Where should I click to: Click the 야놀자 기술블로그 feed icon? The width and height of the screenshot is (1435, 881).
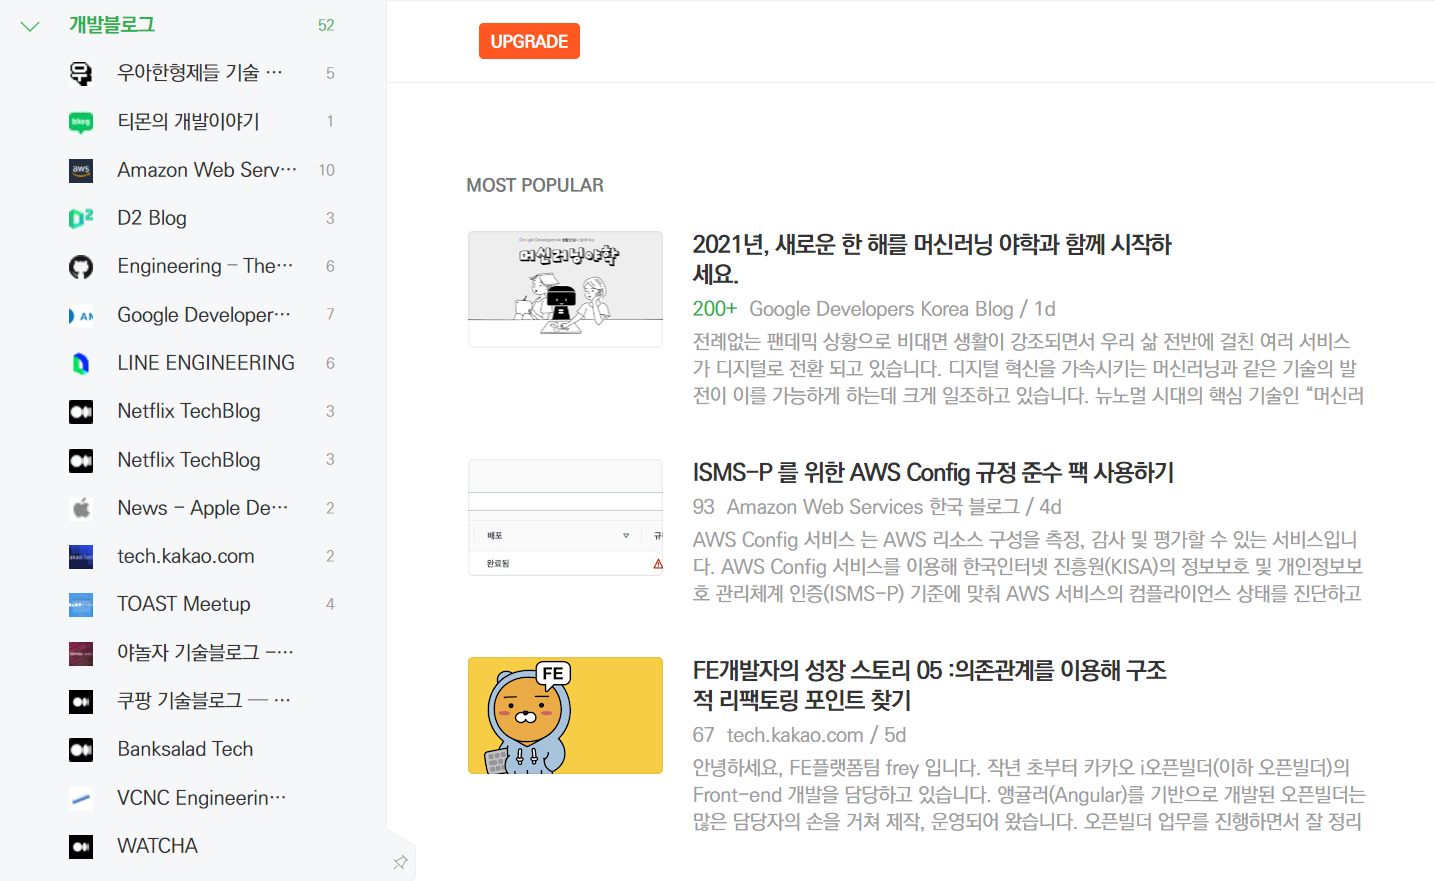tap(81, 653)
